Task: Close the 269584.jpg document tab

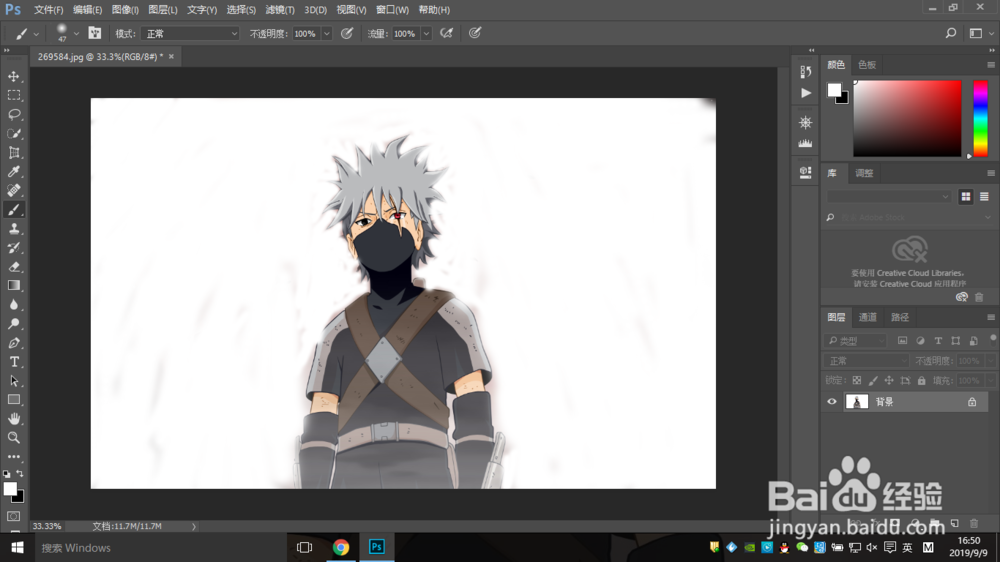Action: click(171, 56)
